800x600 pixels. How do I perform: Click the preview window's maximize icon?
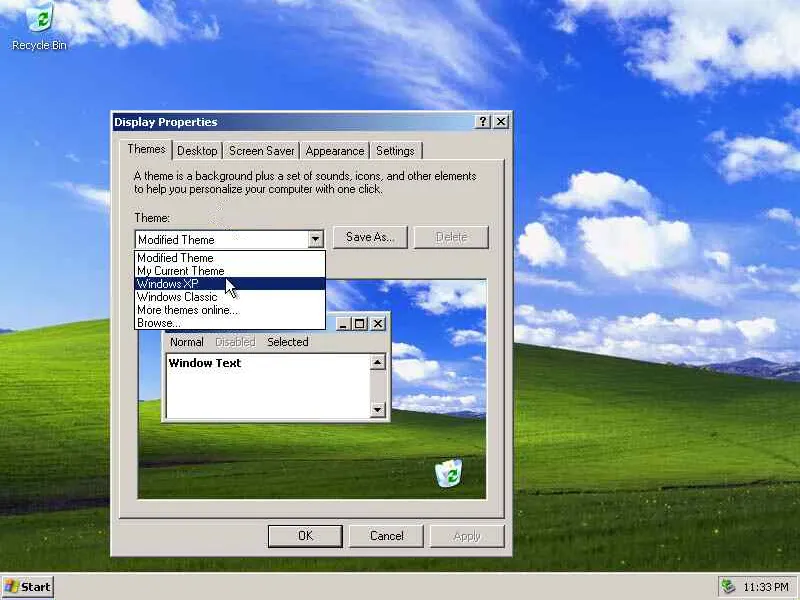click(360, 323)
